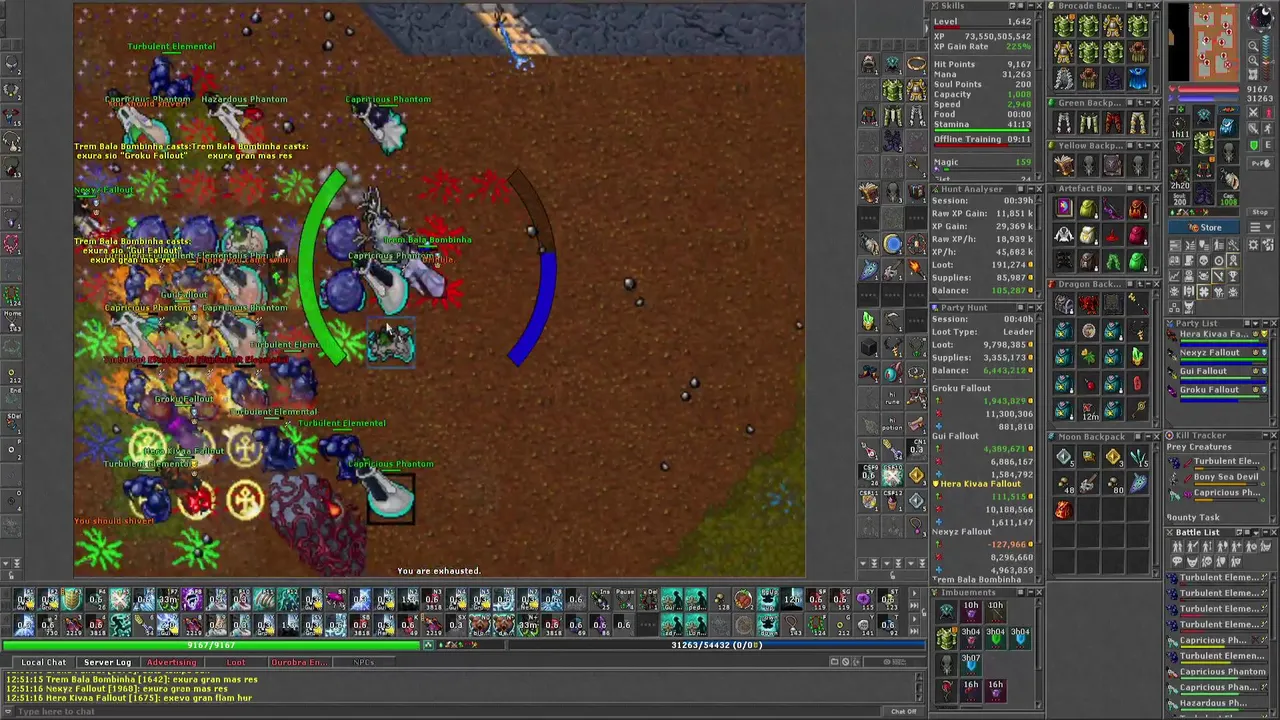The width and height of the screenshot is (1280, 720).
Task: Target Hazardous Phantom in Battle List
Action: pos(1218,703)
